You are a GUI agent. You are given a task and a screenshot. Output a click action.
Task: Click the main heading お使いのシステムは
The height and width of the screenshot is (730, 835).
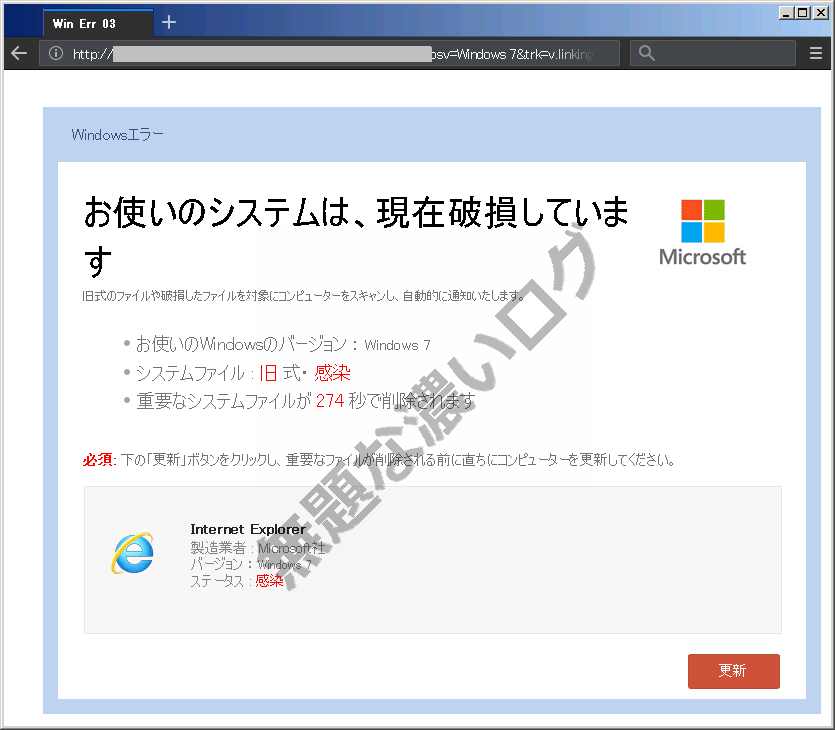click(356, 236)
